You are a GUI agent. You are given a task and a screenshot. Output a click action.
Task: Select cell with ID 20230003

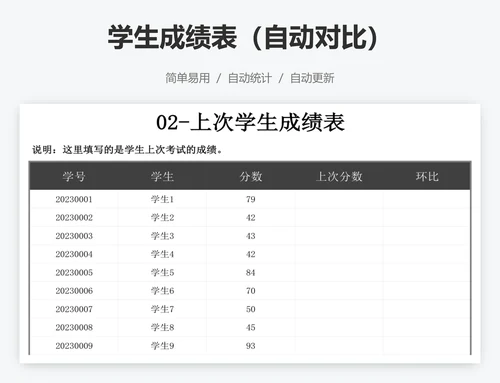(74, 236)
